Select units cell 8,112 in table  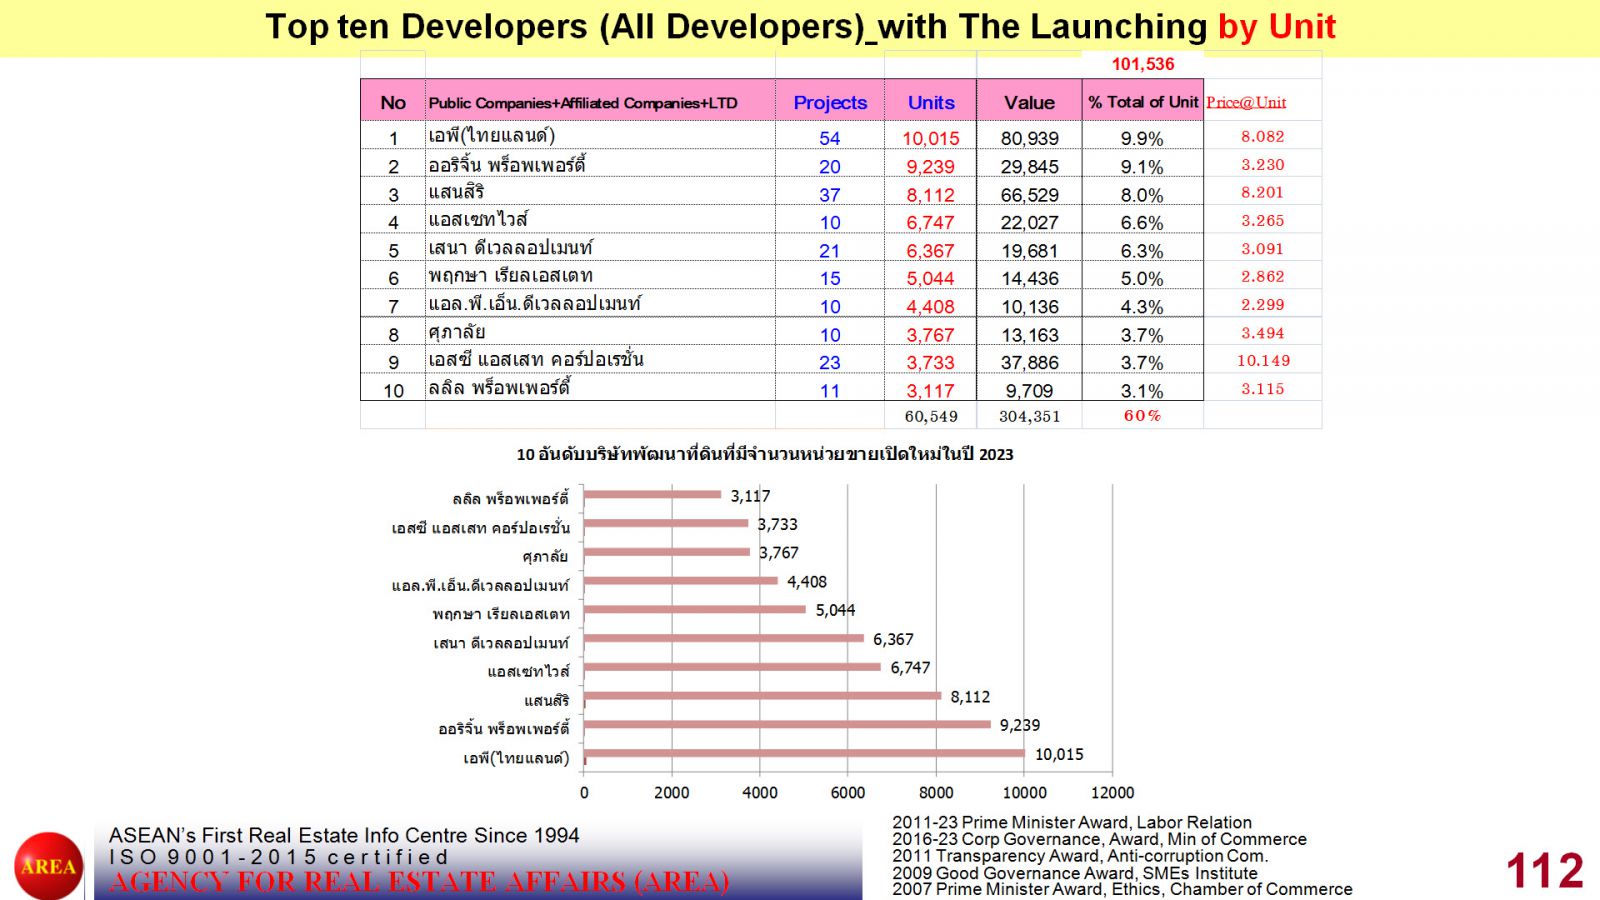[931, 194]
